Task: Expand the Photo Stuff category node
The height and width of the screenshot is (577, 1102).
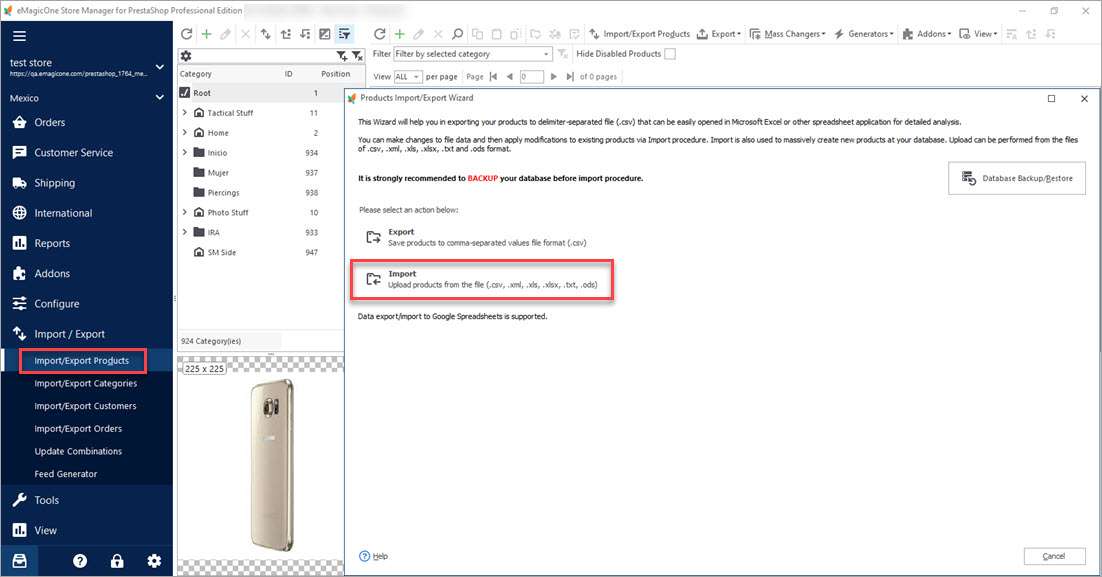Action: point(185,212)
